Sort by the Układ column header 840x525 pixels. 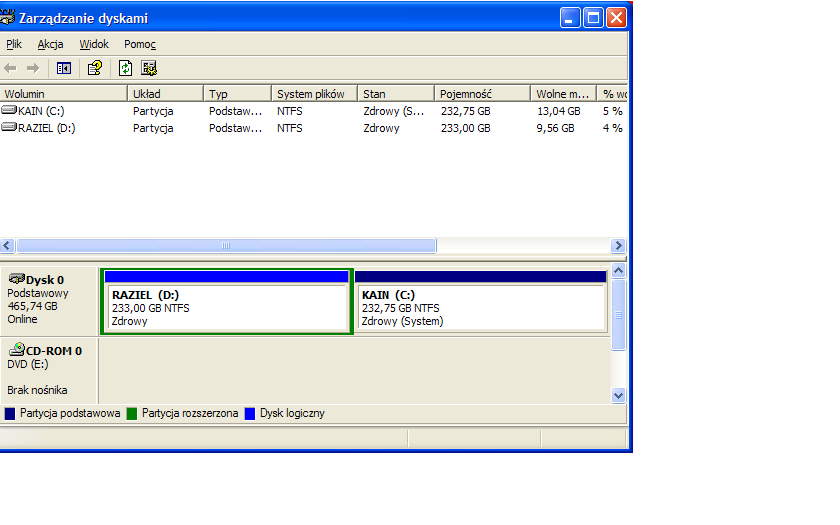pyautogui.click(x=166, y=94)
